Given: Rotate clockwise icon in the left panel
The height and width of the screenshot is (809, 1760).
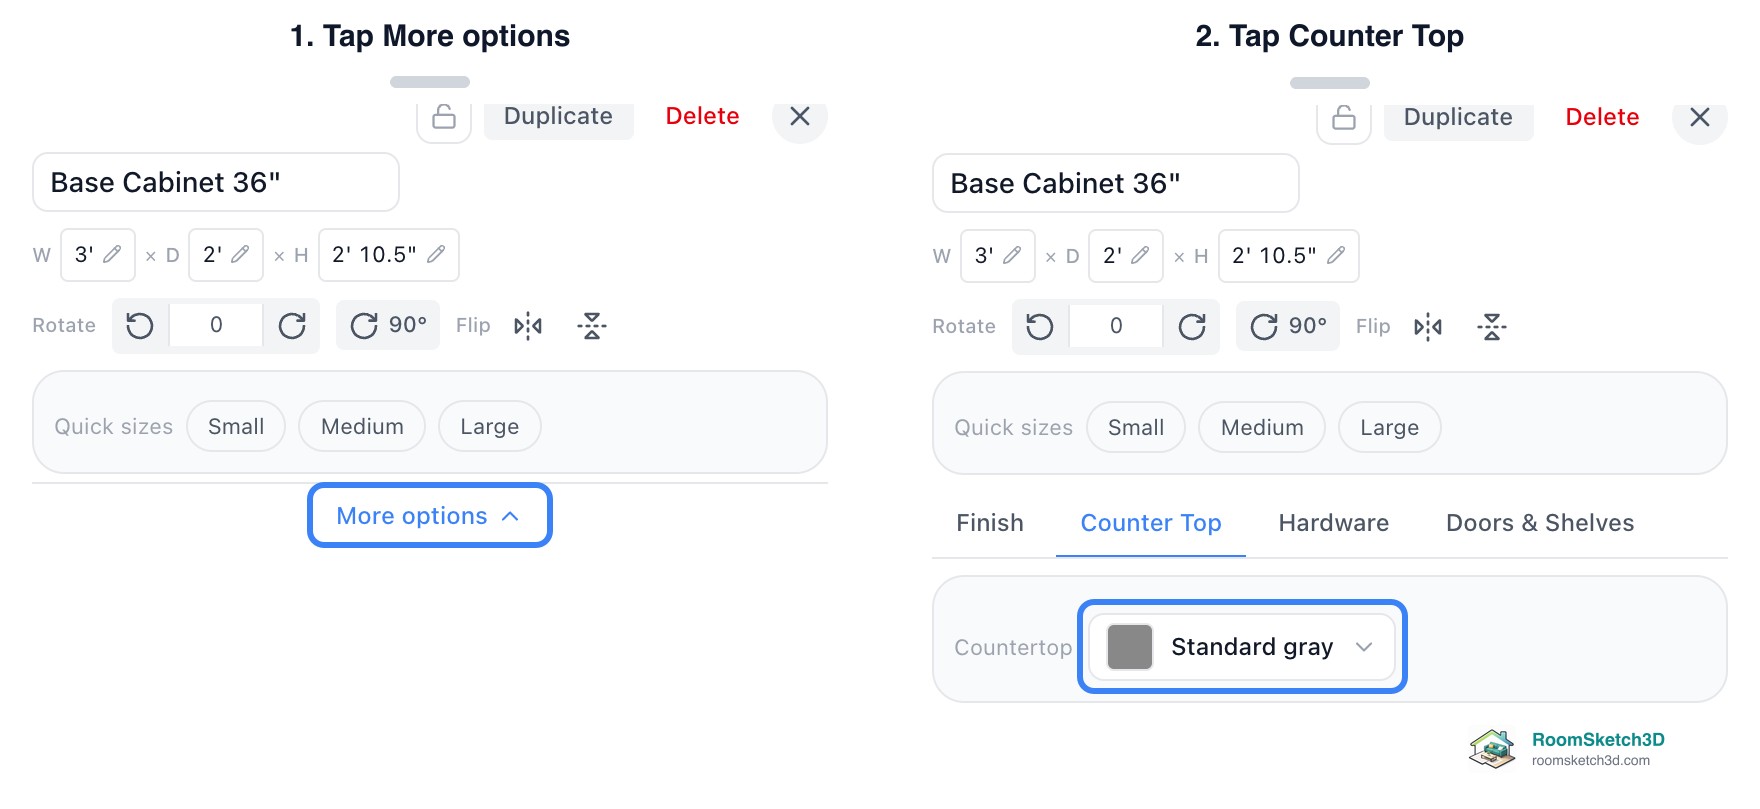Looking at the screenshot, I should (x=292, y=326).
